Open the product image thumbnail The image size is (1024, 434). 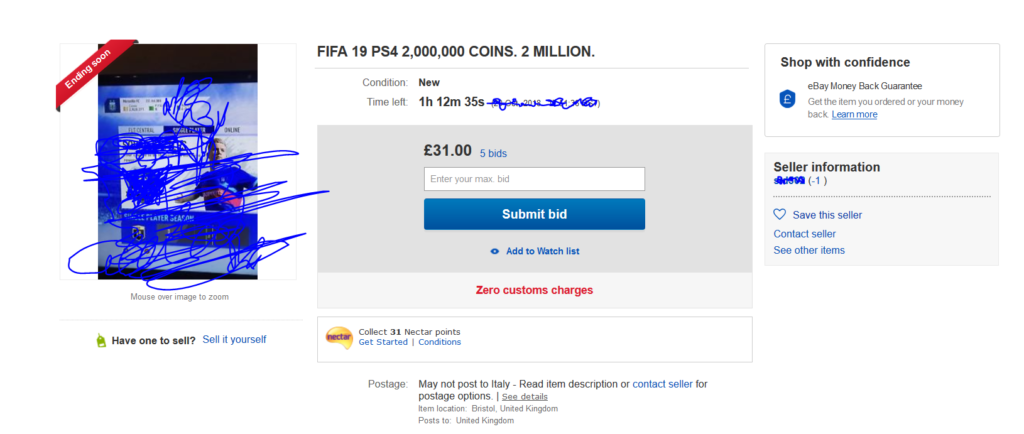177,161
